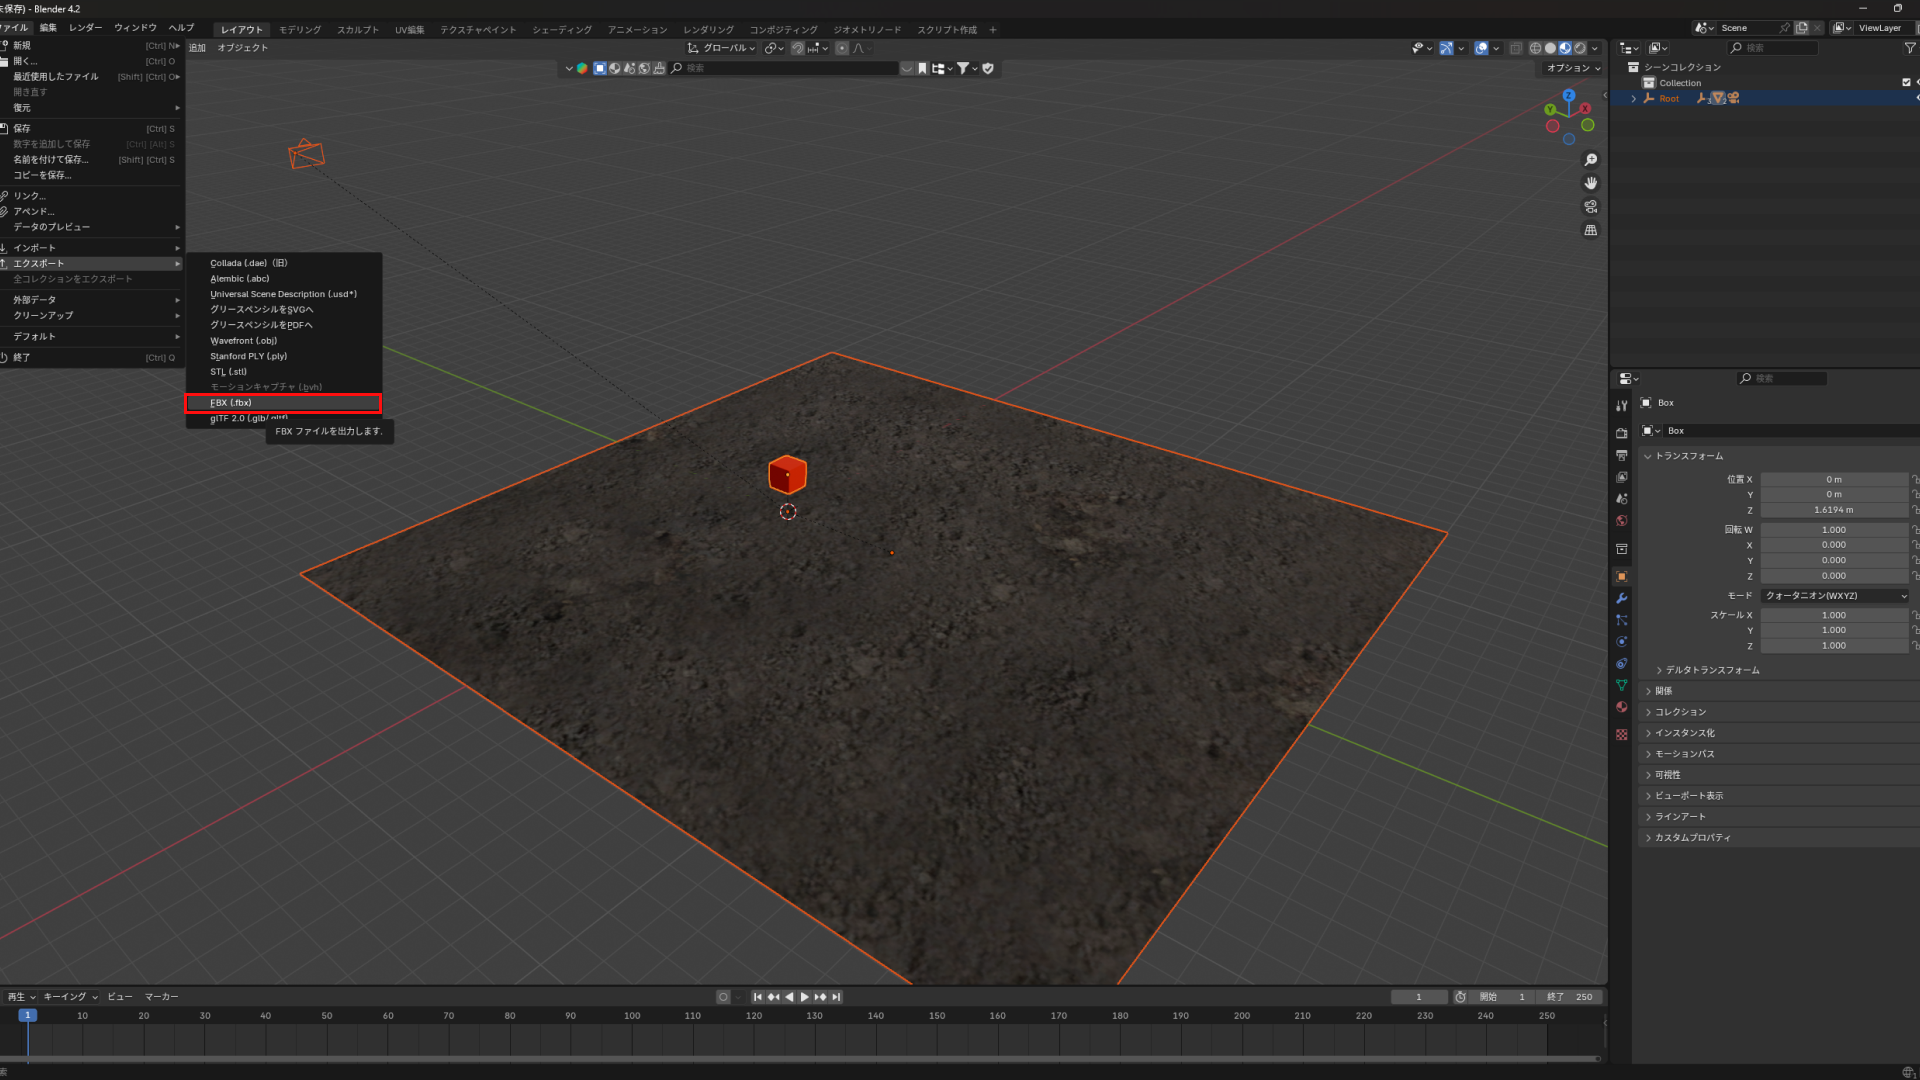Toggle viewport gizmo display button
Image resolution: width=1920 pixels, height=1080 pixels.
coord(1446,48)
